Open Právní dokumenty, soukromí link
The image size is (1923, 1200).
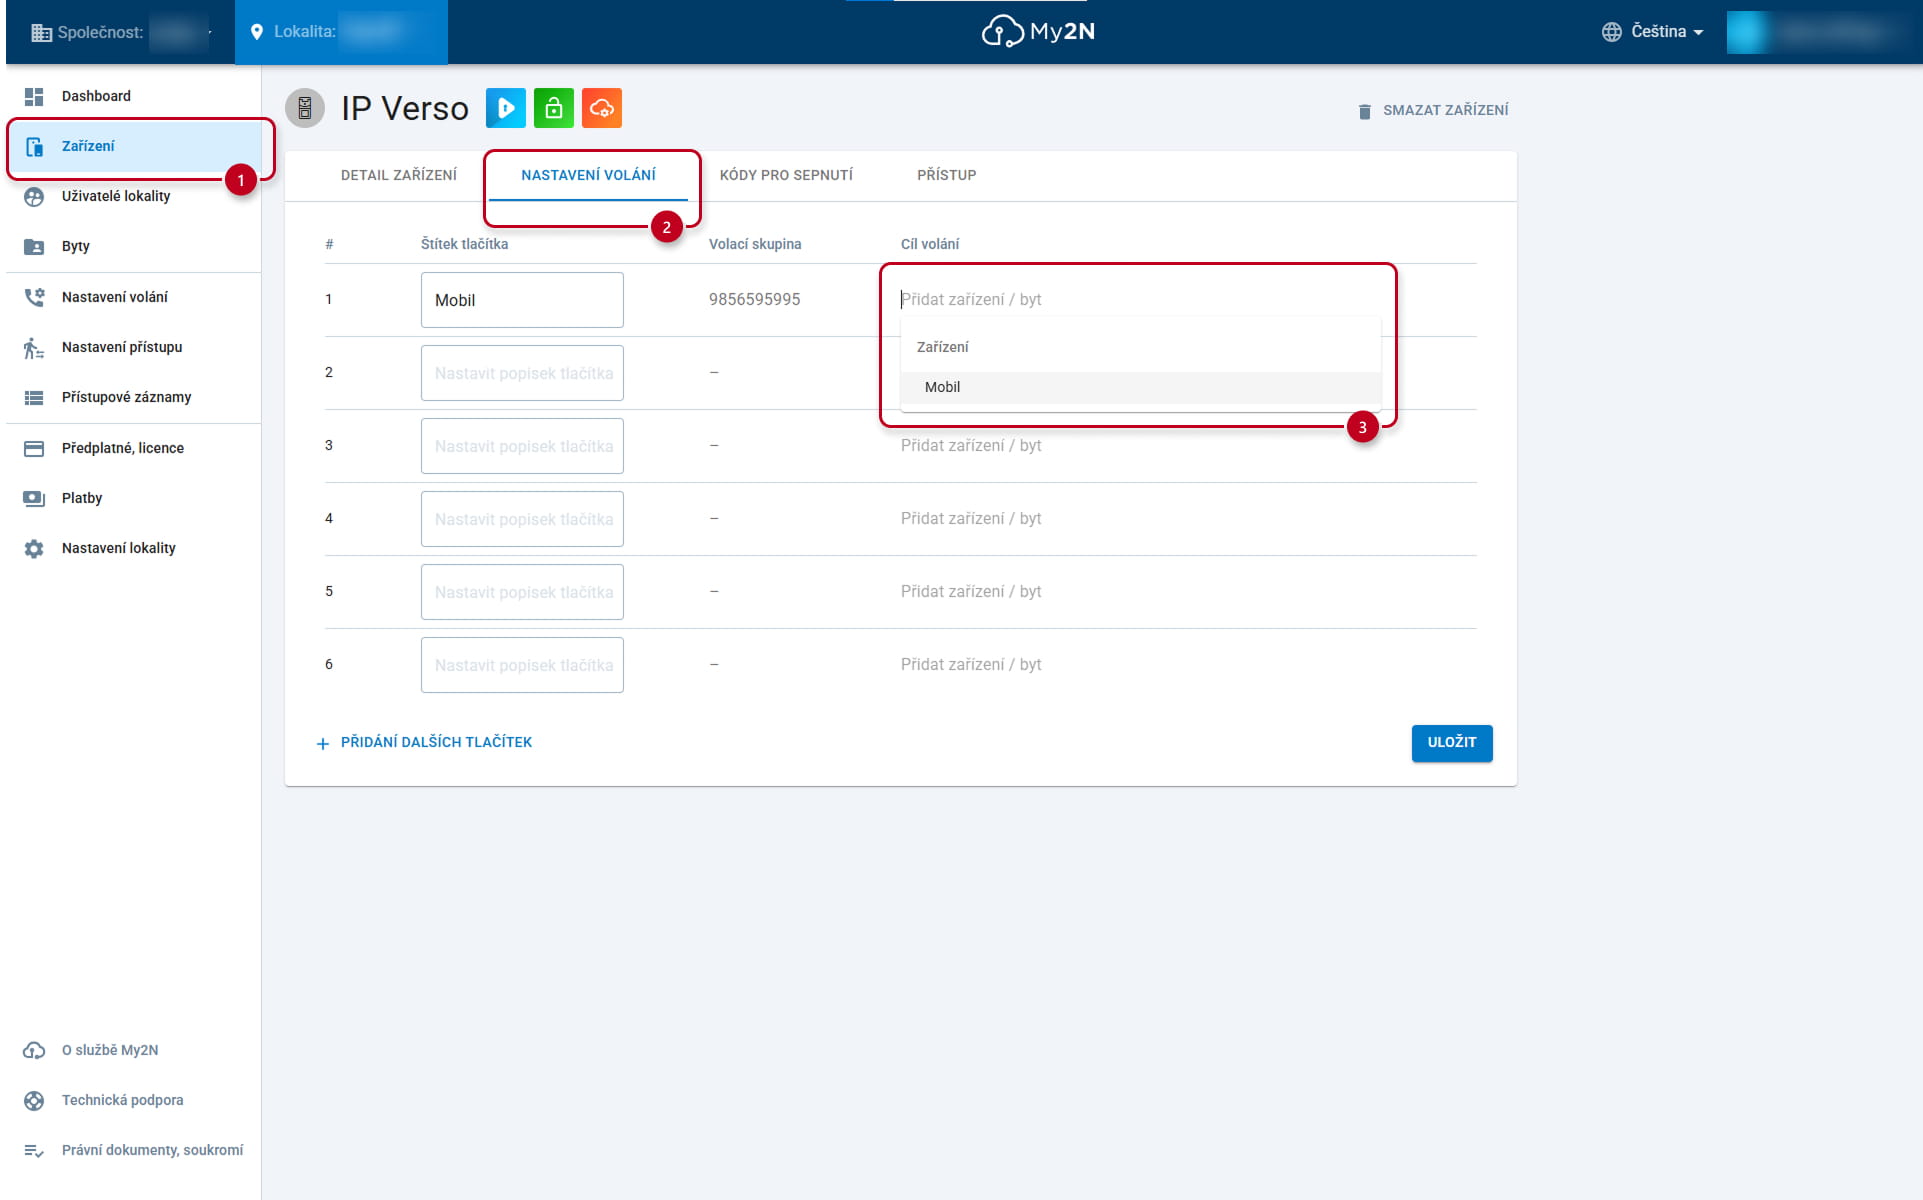(134, 1150)
